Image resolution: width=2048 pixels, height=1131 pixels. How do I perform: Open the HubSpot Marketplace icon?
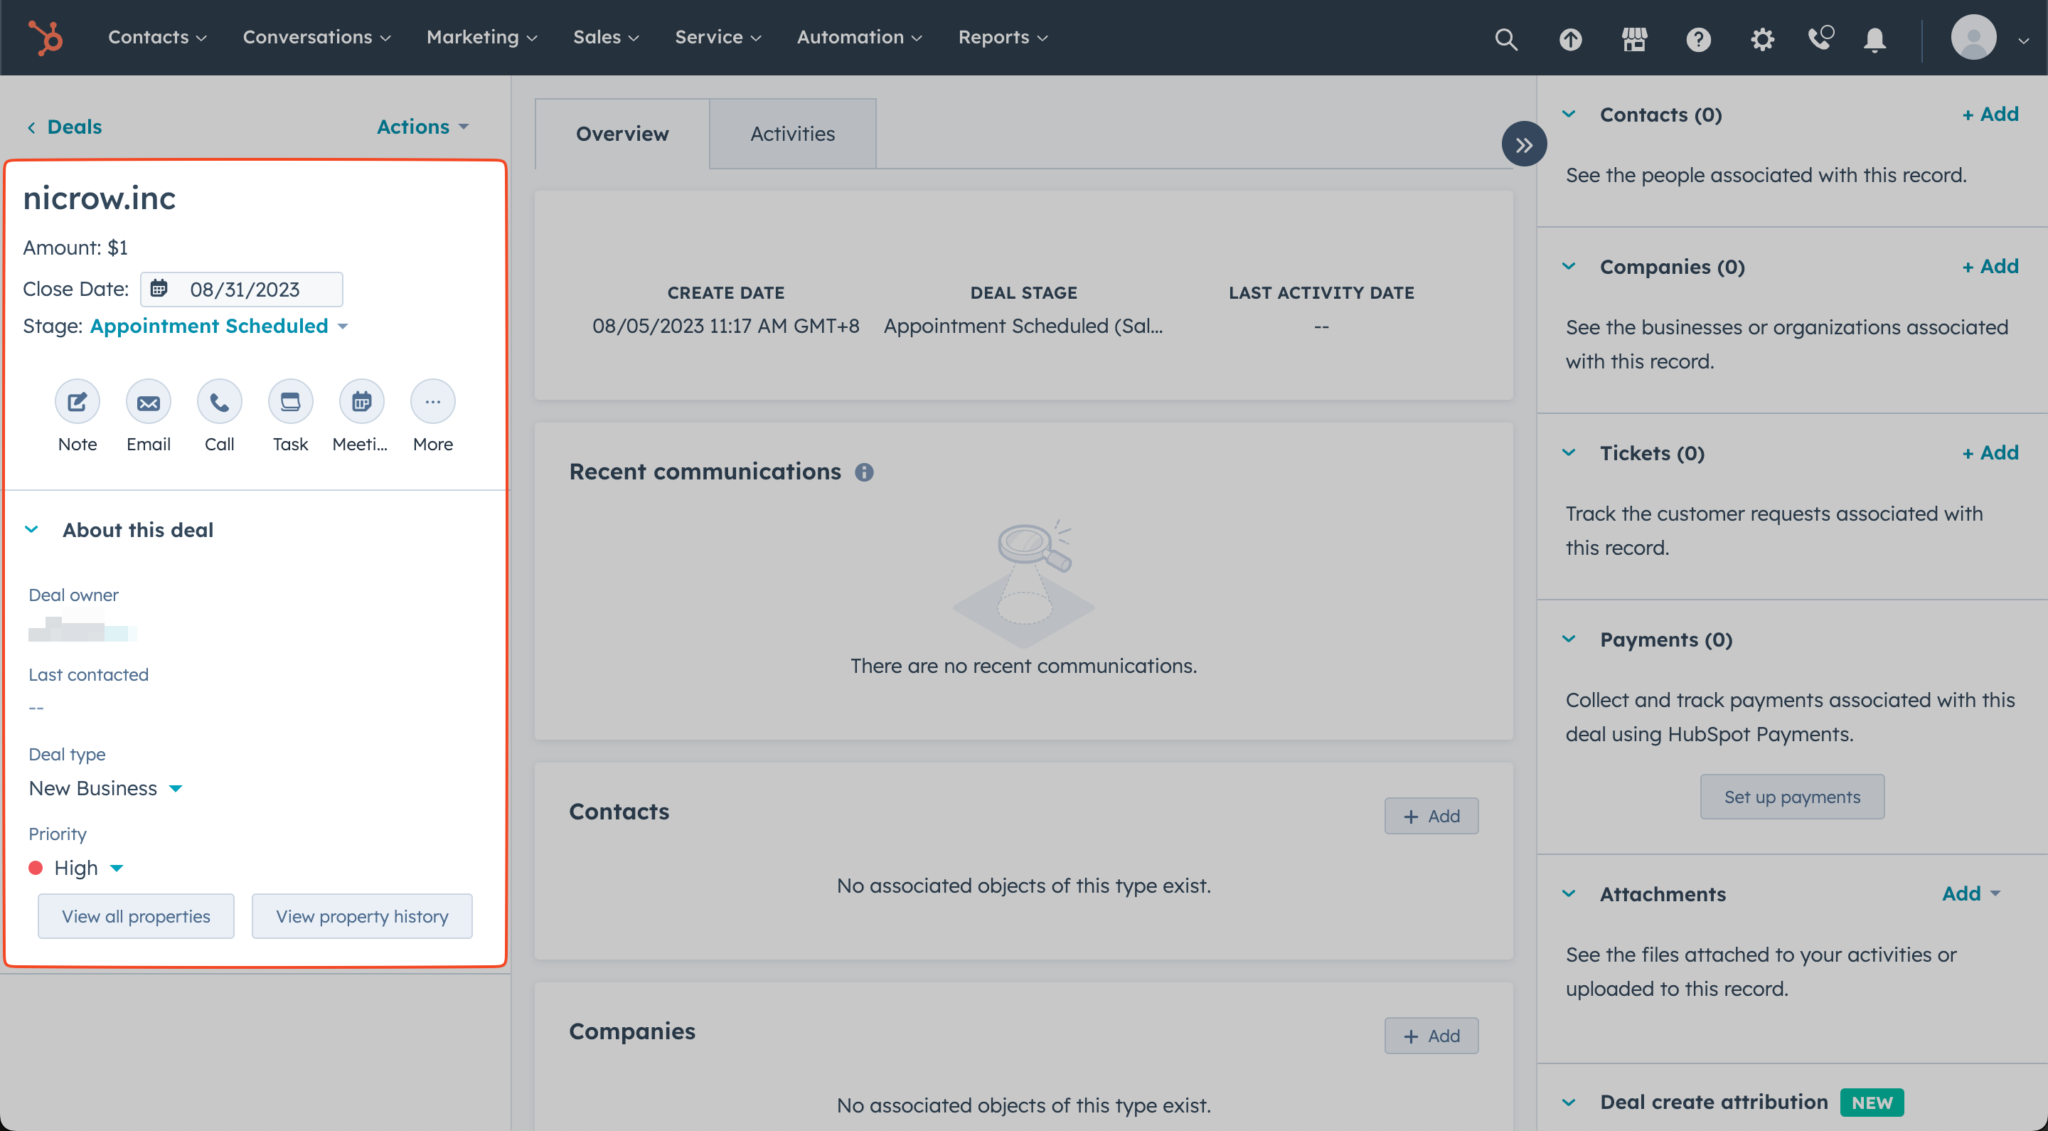click(1635, 39)
